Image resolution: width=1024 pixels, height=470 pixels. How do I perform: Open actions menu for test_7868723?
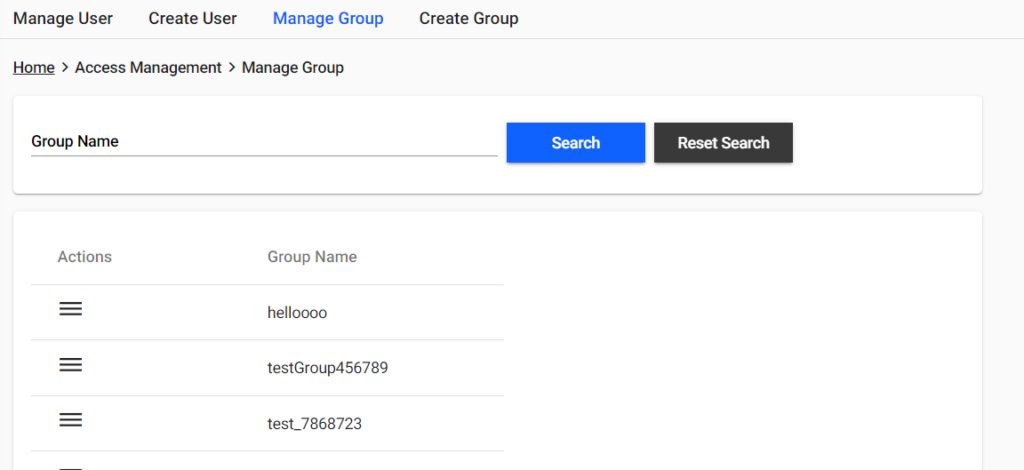coord(71,420)
